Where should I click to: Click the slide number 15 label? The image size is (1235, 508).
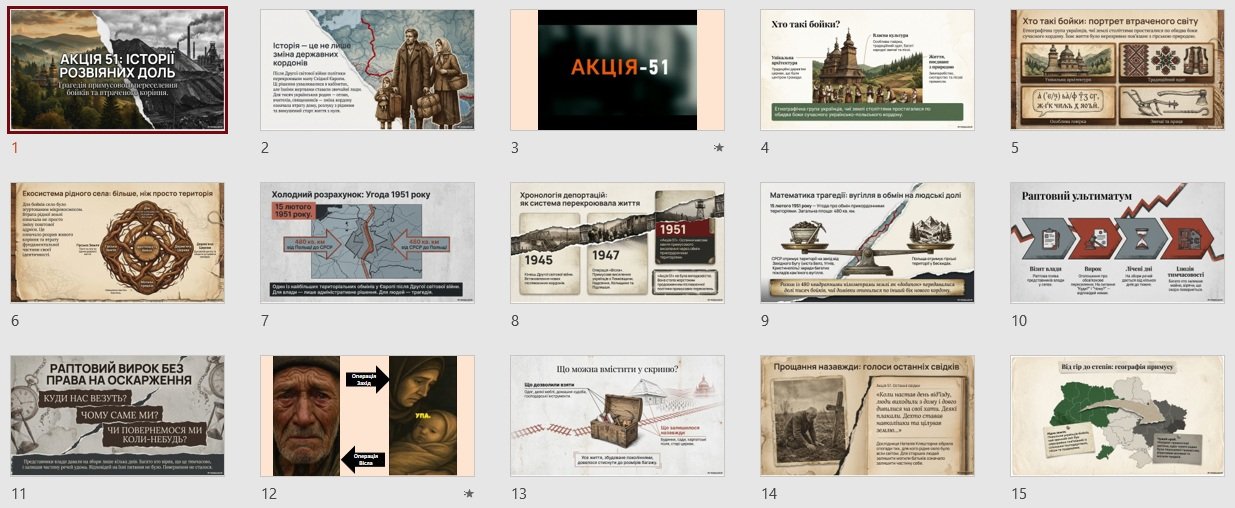click(x=1019, y=493)
